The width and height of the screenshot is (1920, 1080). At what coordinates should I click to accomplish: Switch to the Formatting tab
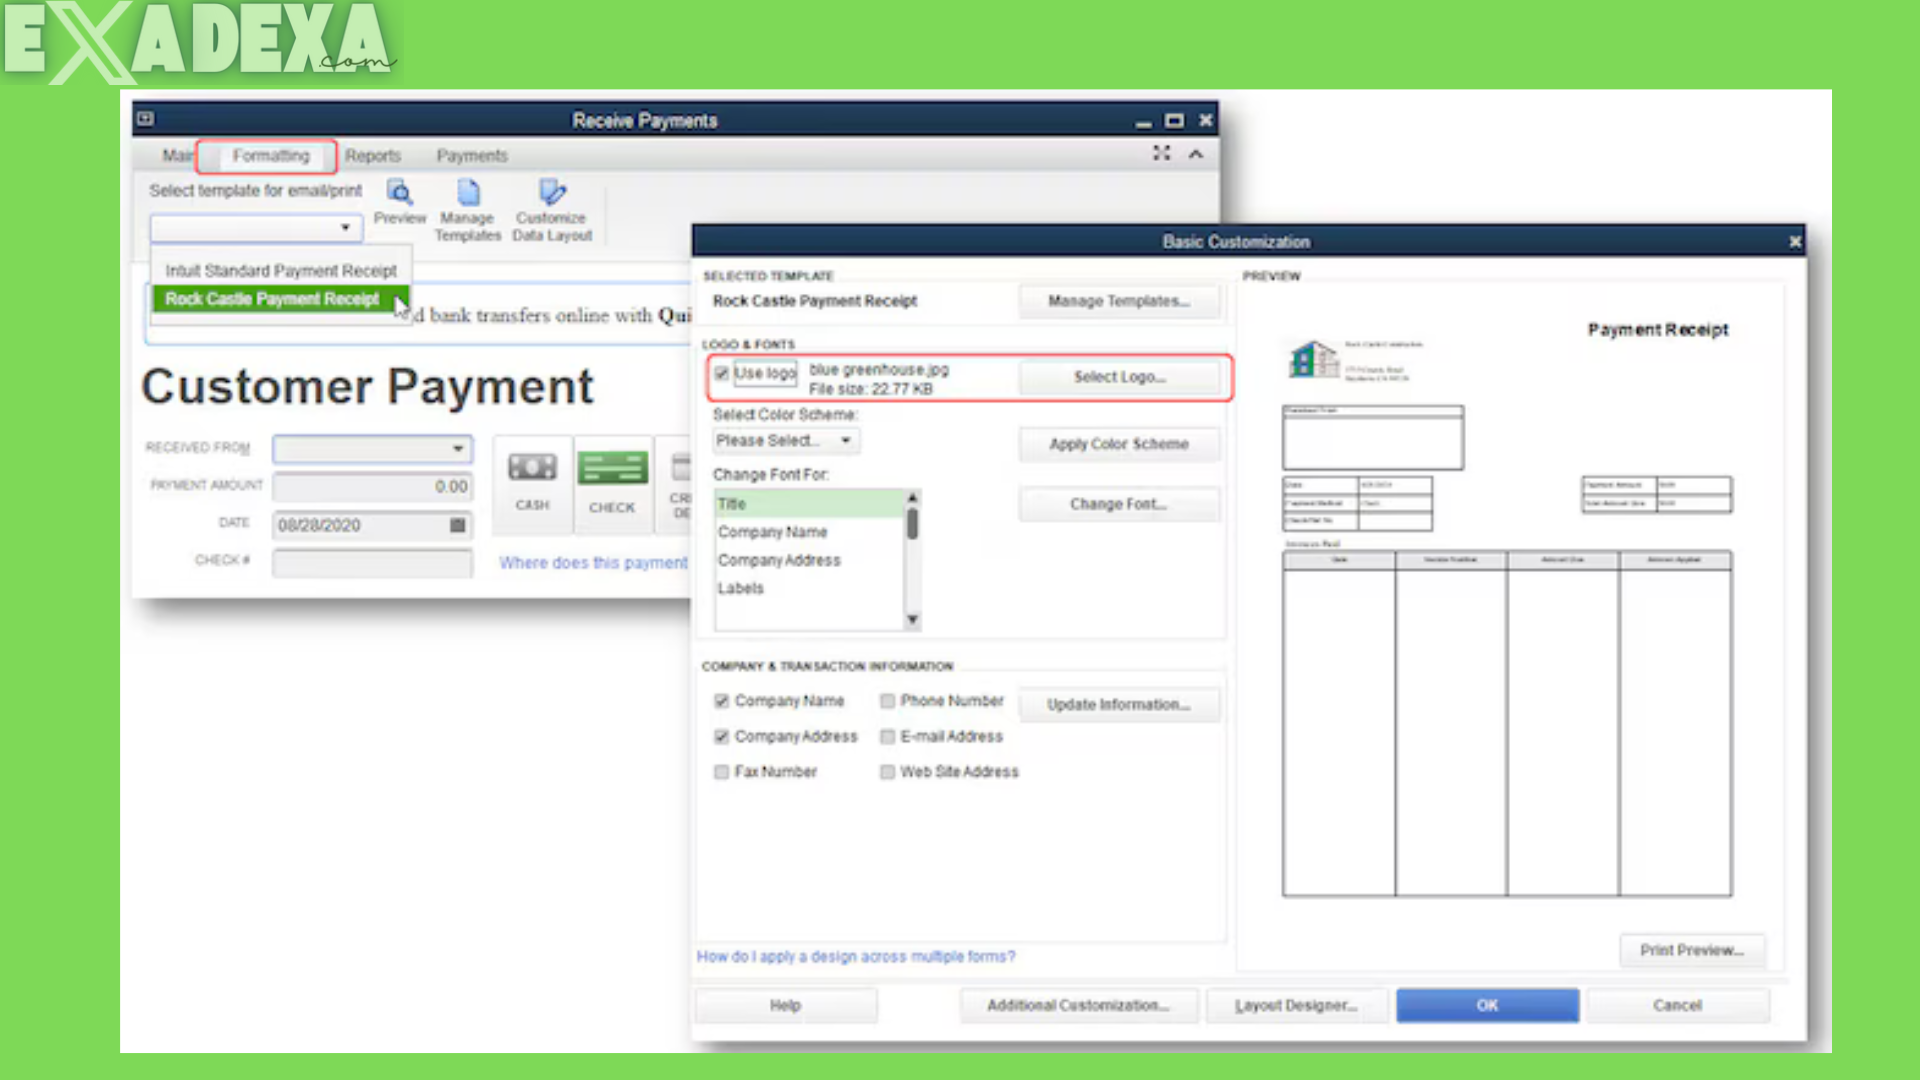click(271, 156)
